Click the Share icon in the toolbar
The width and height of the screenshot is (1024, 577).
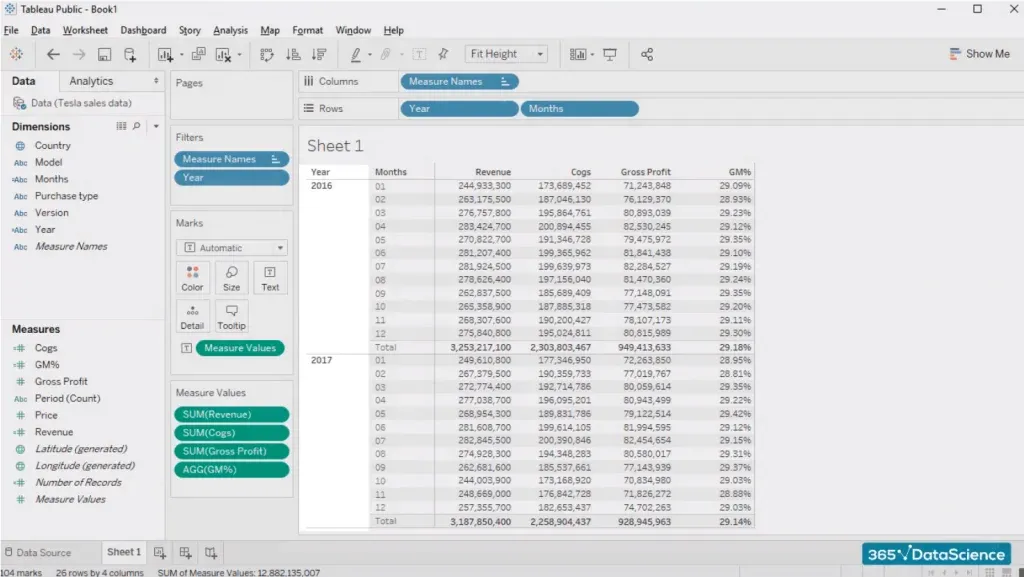647,54
